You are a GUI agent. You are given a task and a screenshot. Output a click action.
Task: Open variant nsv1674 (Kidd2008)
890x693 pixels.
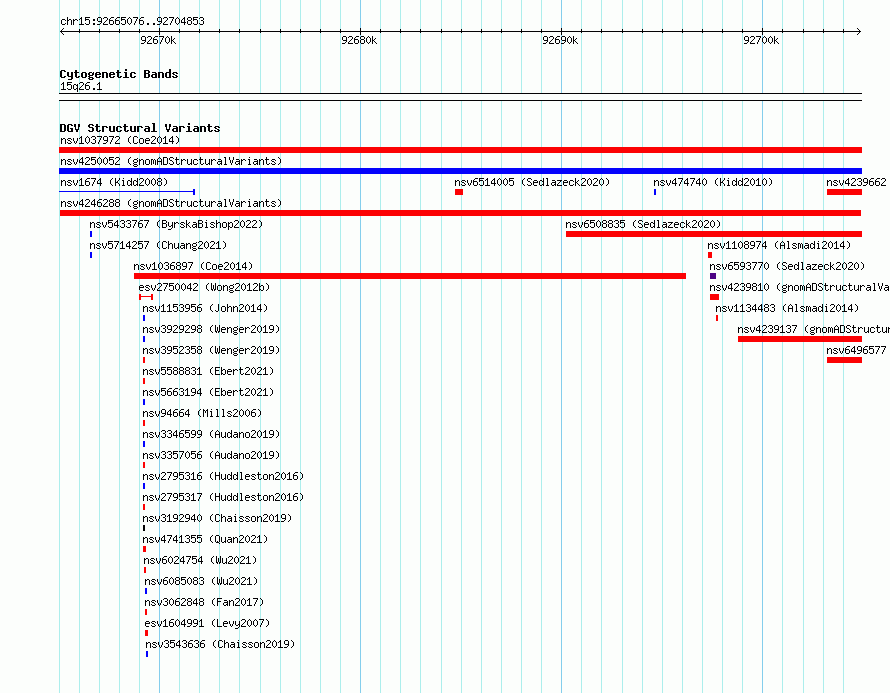tap(114, 182)
